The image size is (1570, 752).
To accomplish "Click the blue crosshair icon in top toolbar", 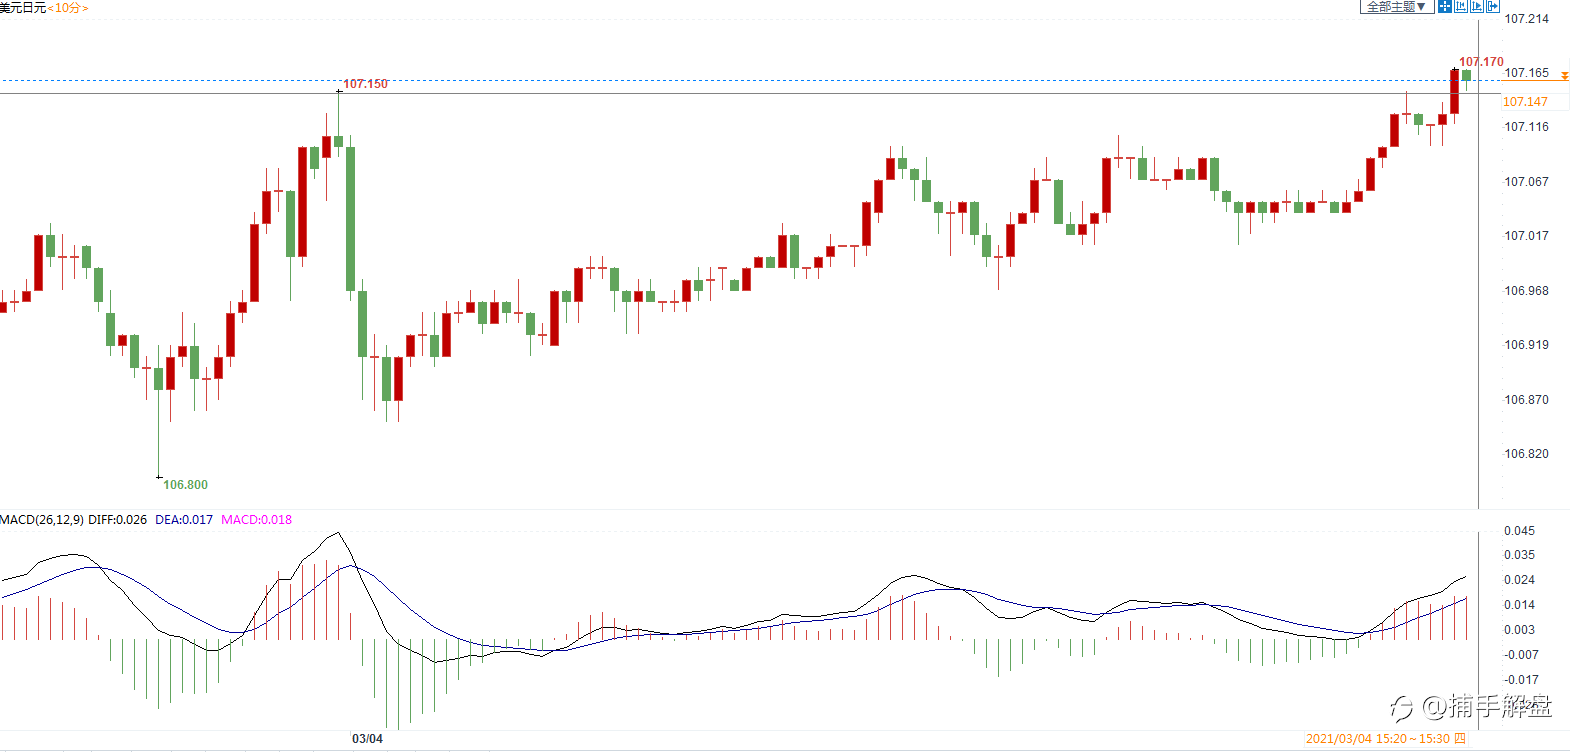I will pyautogui.click(x=1444, y=6).
